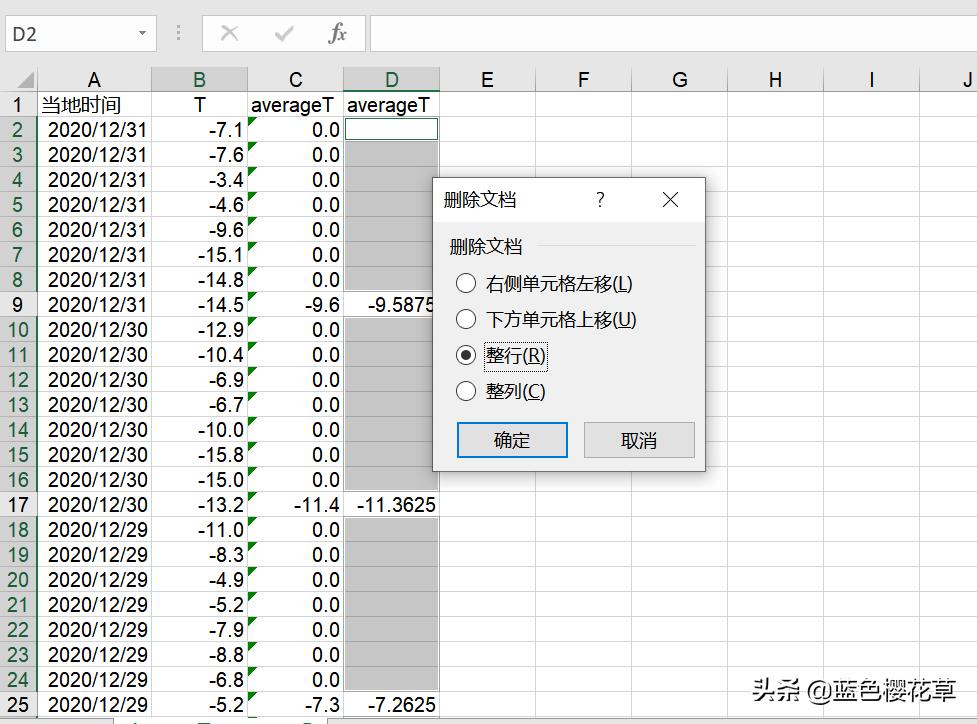Open the insert function fx icon
977x724 pixels.
(337, 33)
